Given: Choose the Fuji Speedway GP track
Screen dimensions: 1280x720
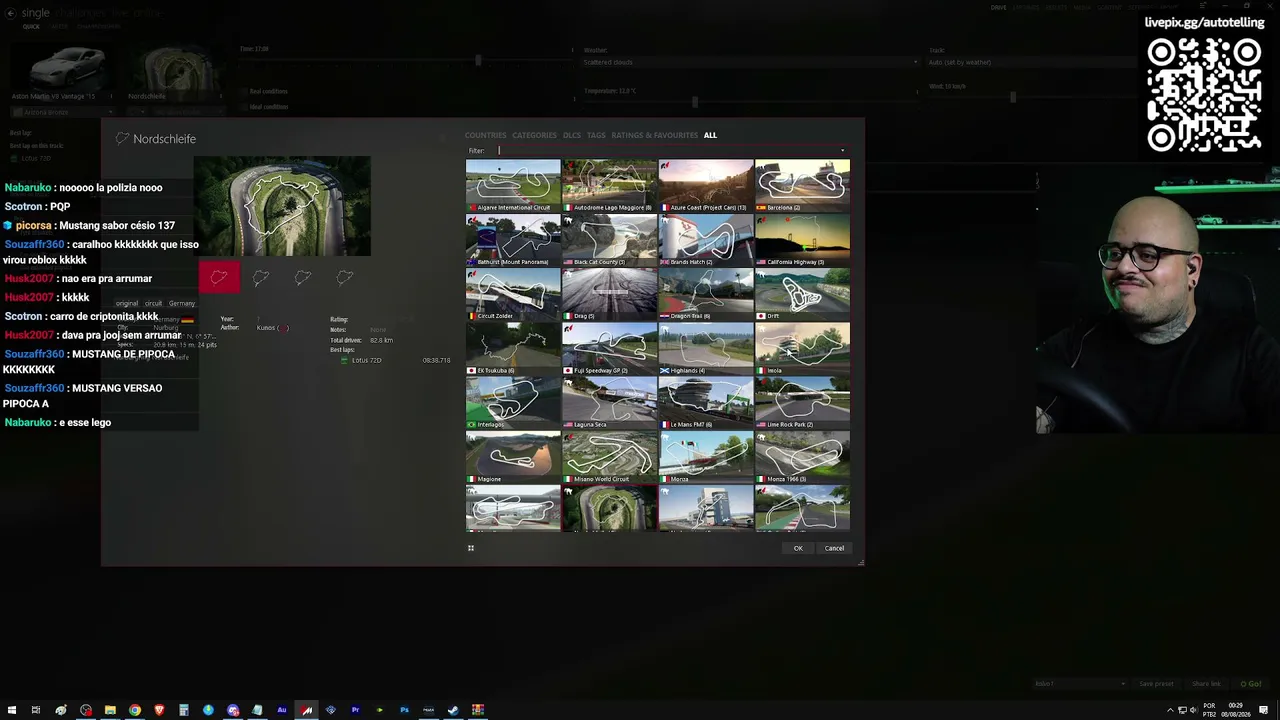Looking at the screenshot, I should pos(609,349).
